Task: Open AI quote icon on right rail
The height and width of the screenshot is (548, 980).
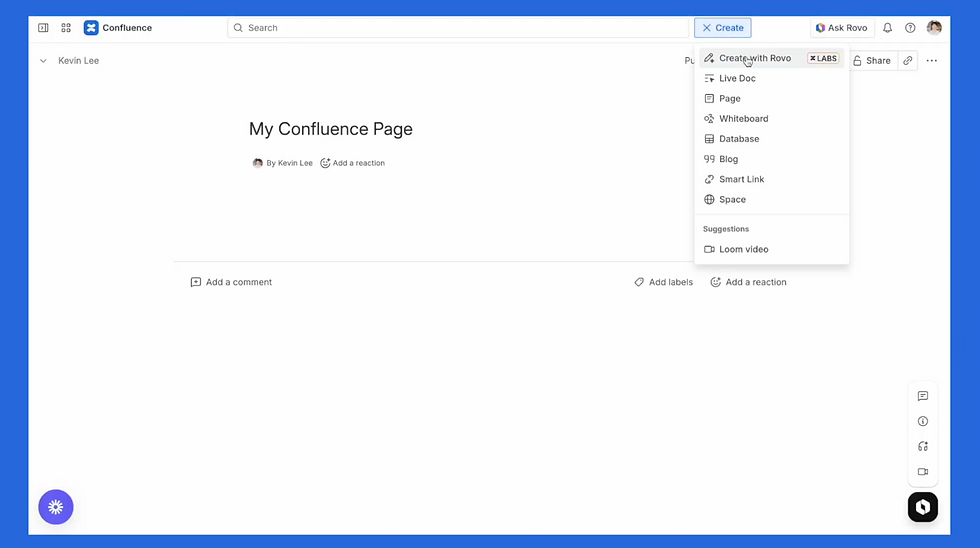Action: click(x=923, y=446)
